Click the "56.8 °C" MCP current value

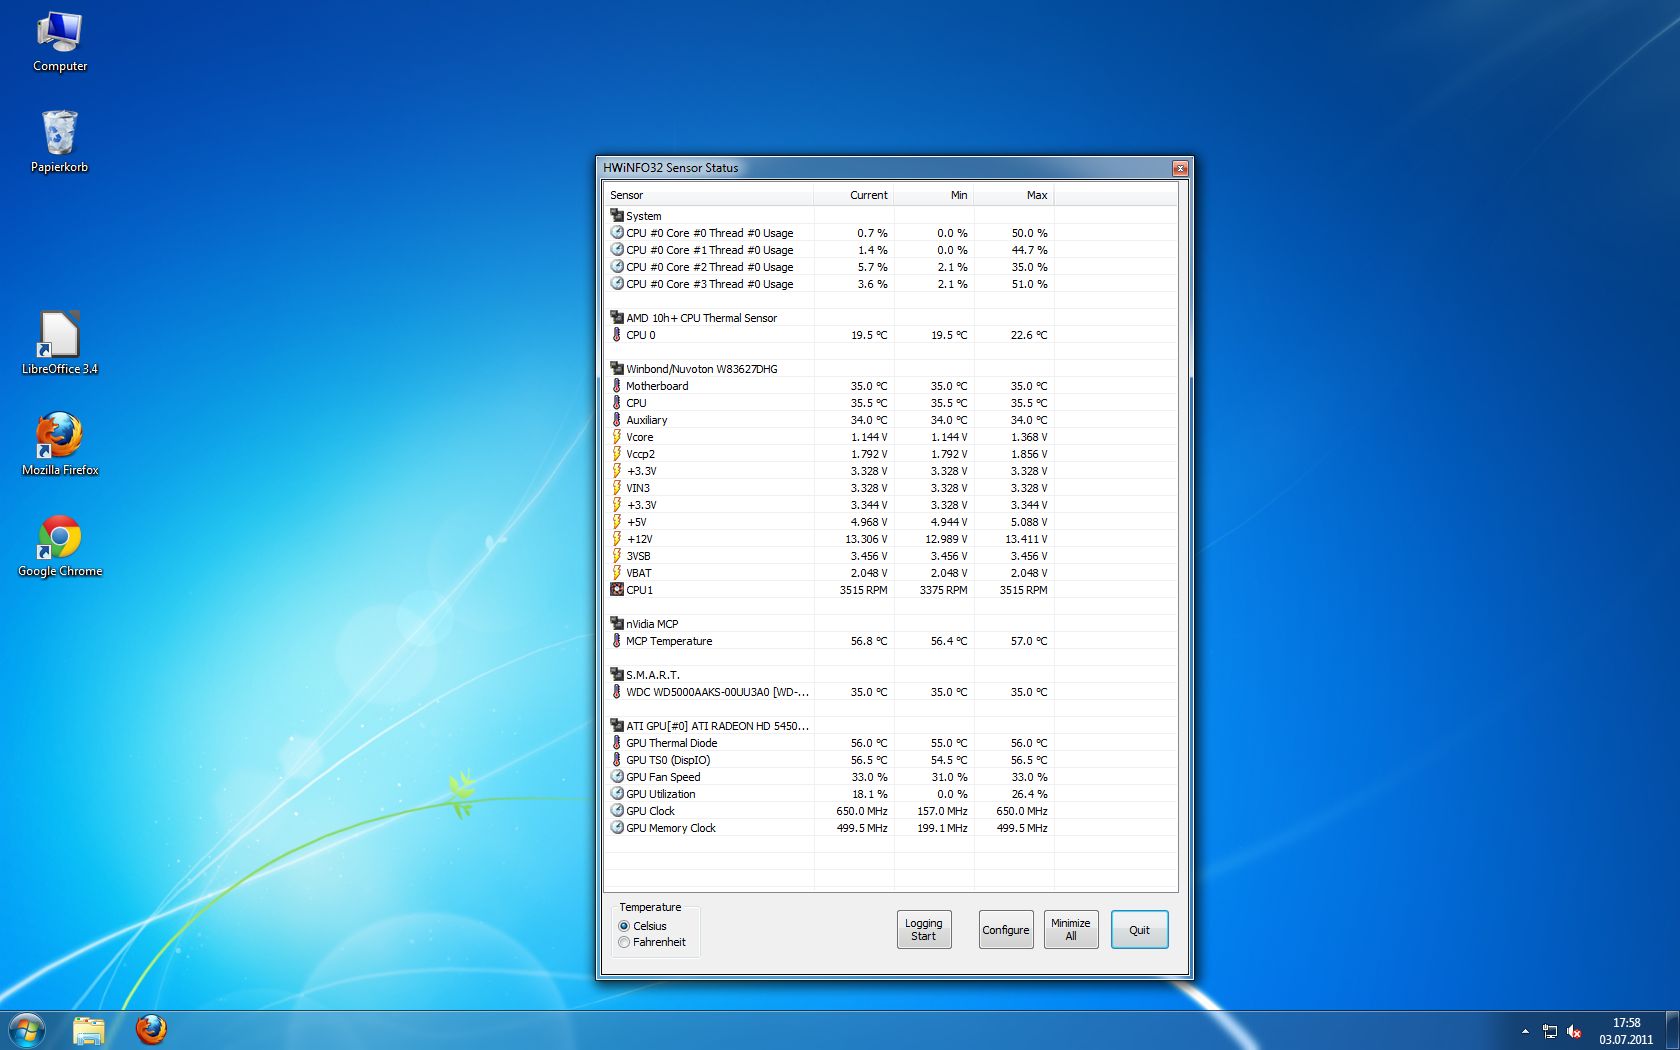tap(869, 641)
